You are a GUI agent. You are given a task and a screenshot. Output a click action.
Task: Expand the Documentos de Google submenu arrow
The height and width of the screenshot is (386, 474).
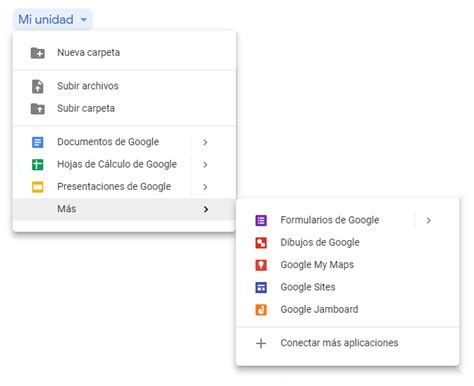(x=205, y=142)
